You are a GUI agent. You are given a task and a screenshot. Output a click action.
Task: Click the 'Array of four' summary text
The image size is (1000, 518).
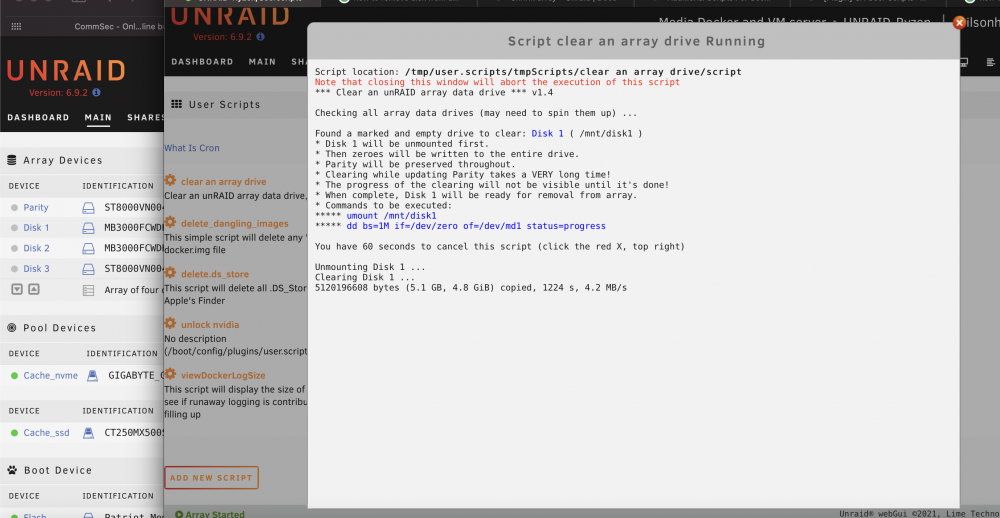(133, 290)
